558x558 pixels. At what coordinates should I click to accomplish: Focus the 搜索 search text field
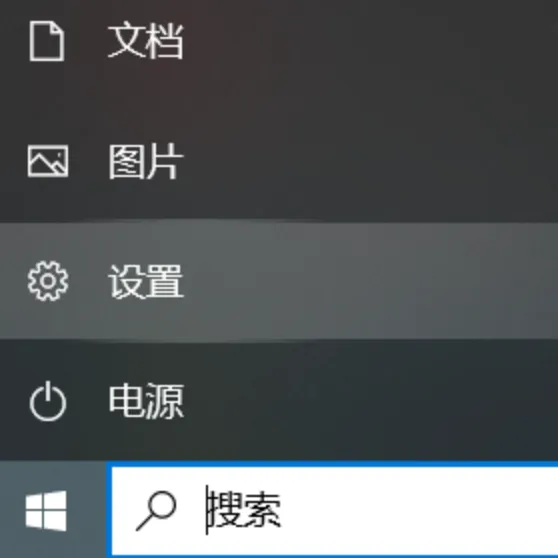pos(335,511)
